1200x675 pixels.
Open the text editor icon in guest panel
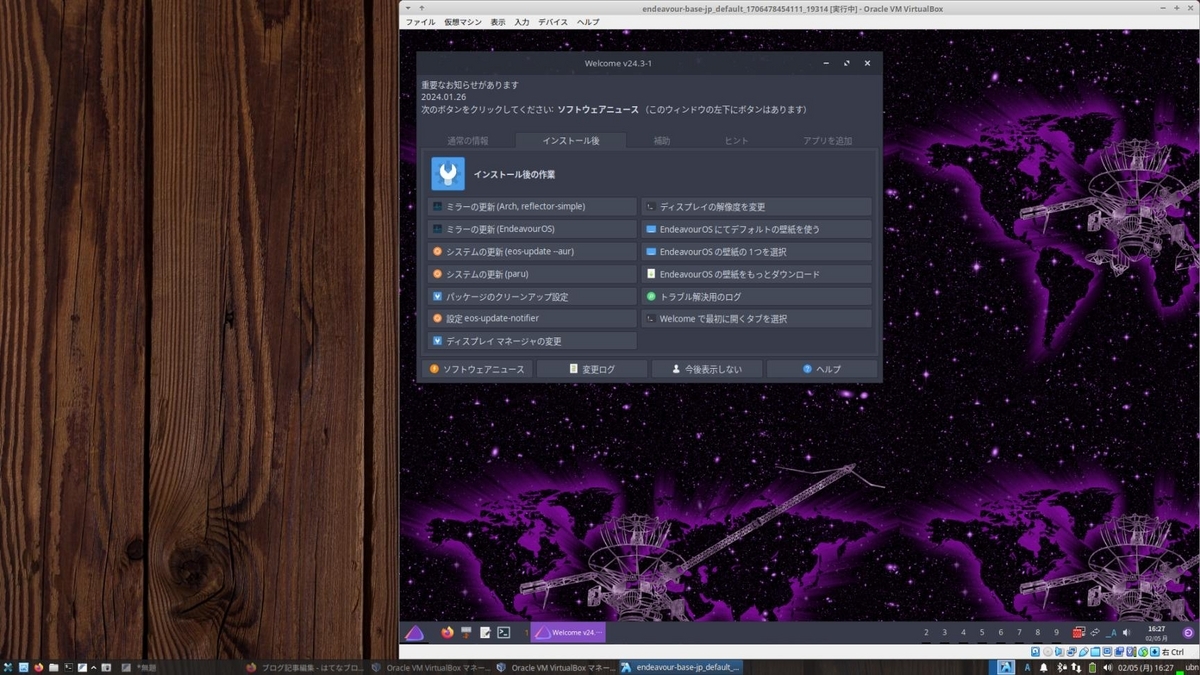[x=485, y=632]
